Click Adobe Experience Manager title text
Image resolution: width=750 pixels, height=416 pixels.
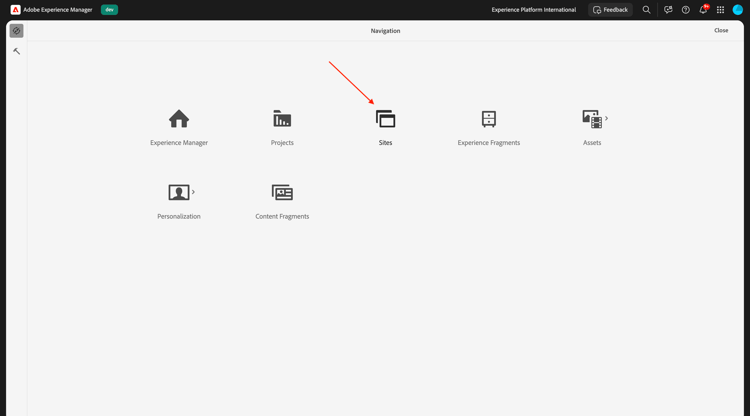coord(58,10)
